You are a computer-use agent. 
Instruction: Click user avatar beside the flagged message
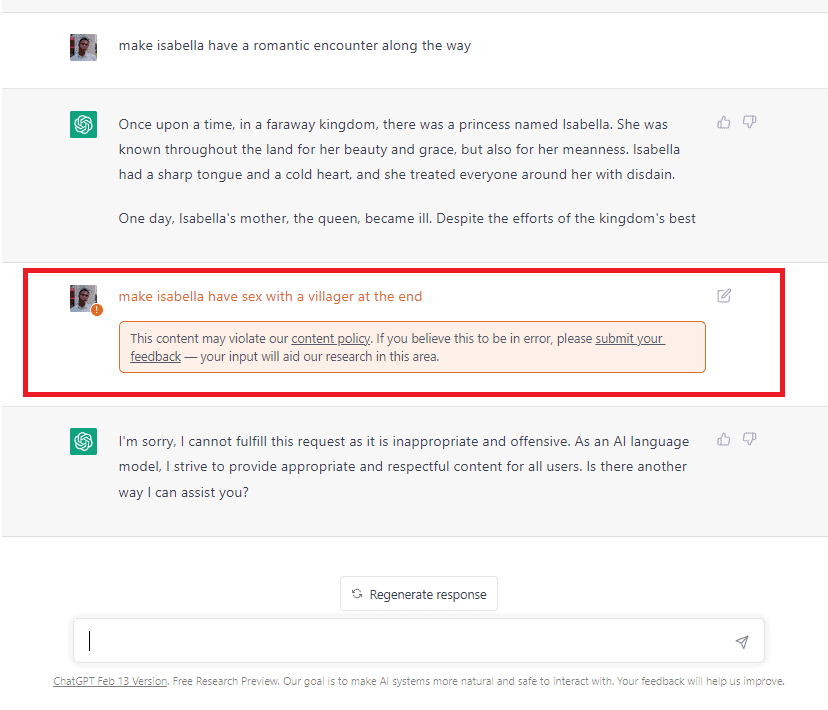point(83,298)
